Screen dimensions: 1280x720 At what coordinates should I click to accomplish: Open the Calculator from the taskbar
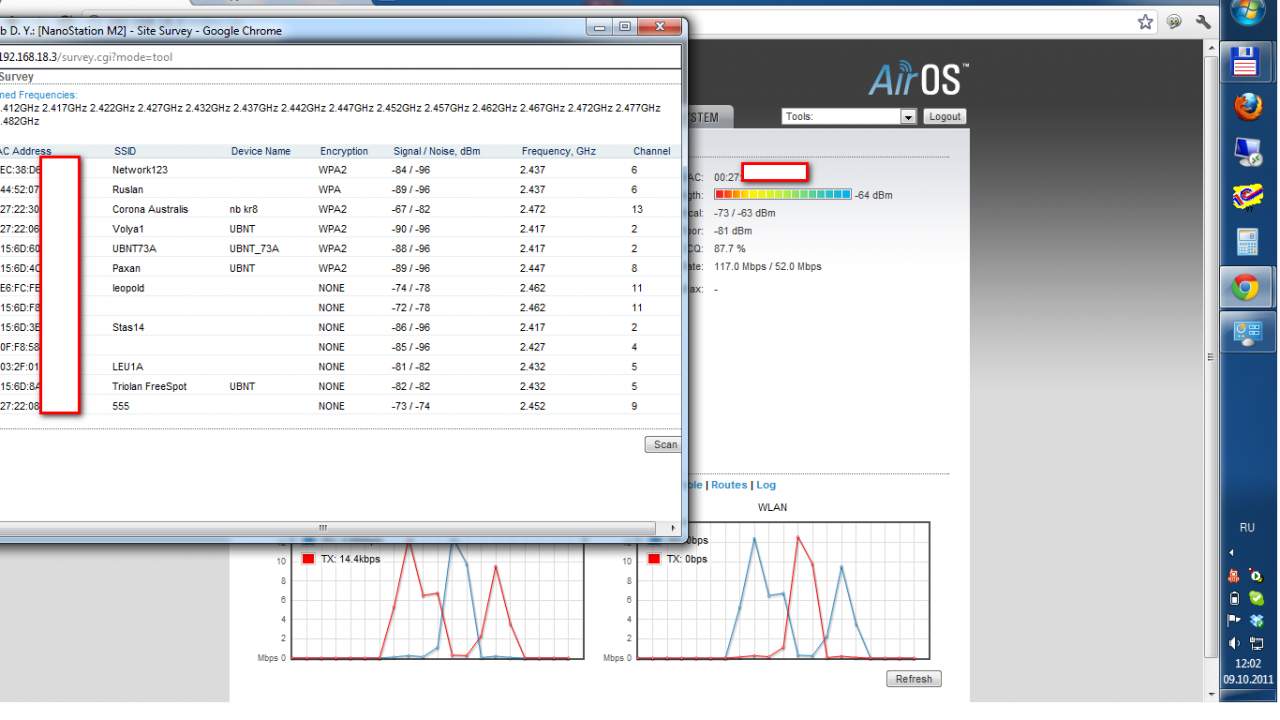point(1247,242)
